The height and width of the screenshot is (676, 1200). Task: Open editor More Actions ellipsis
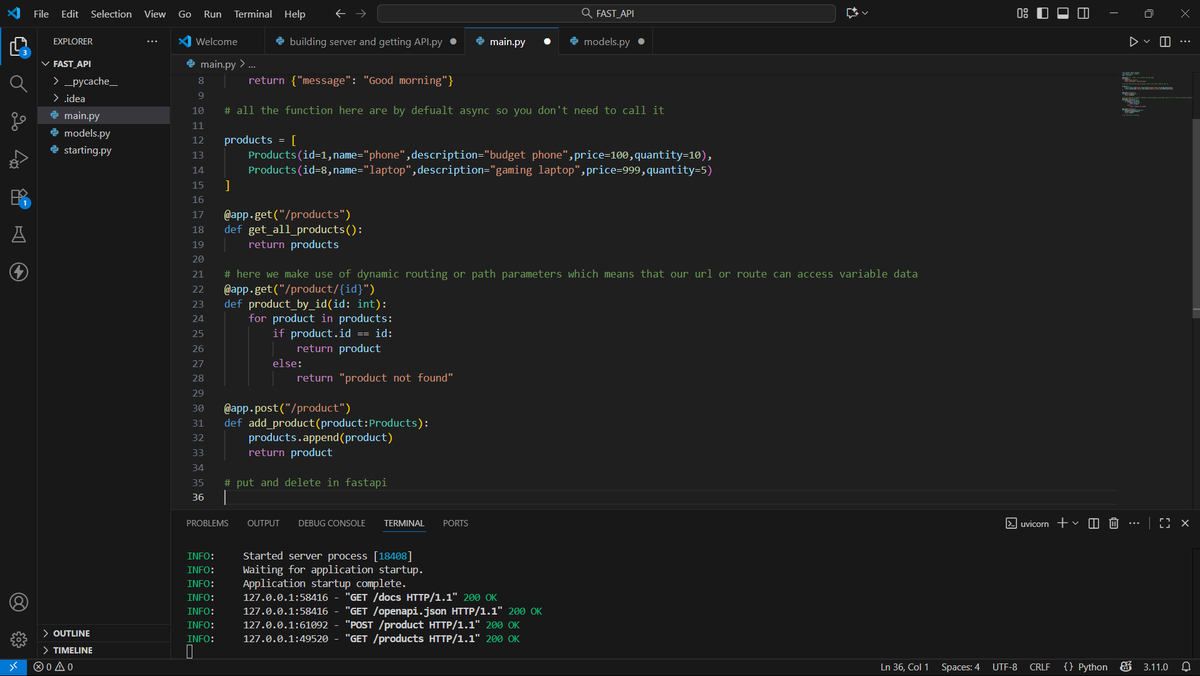pyautogui.click(x=1185, y=41)
